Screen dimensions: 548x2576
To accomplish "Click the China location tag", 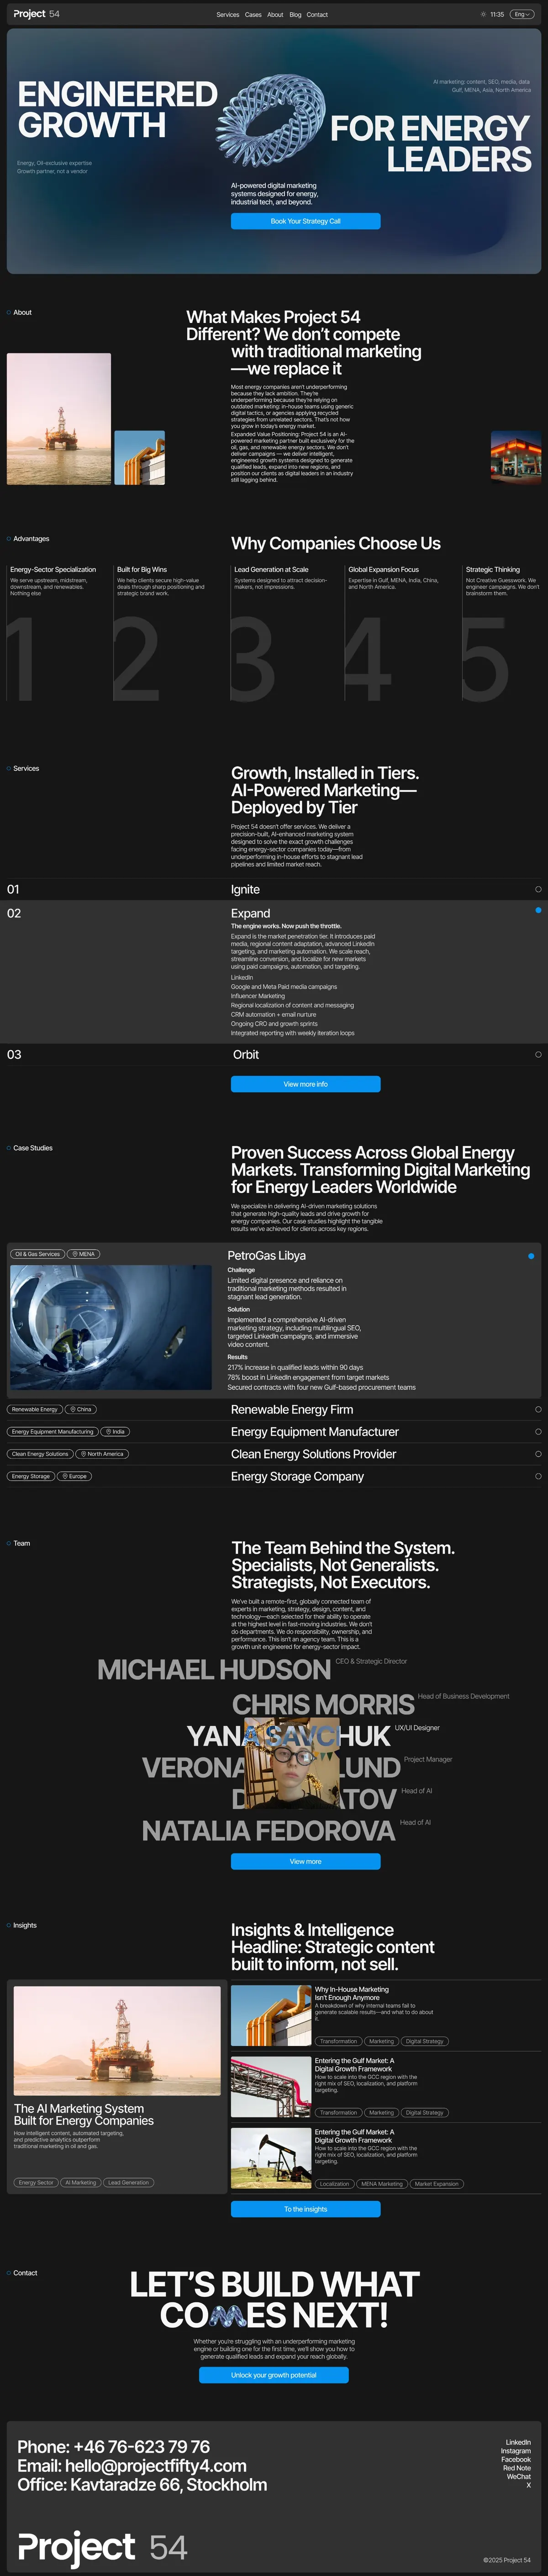I will [81, 1410].
